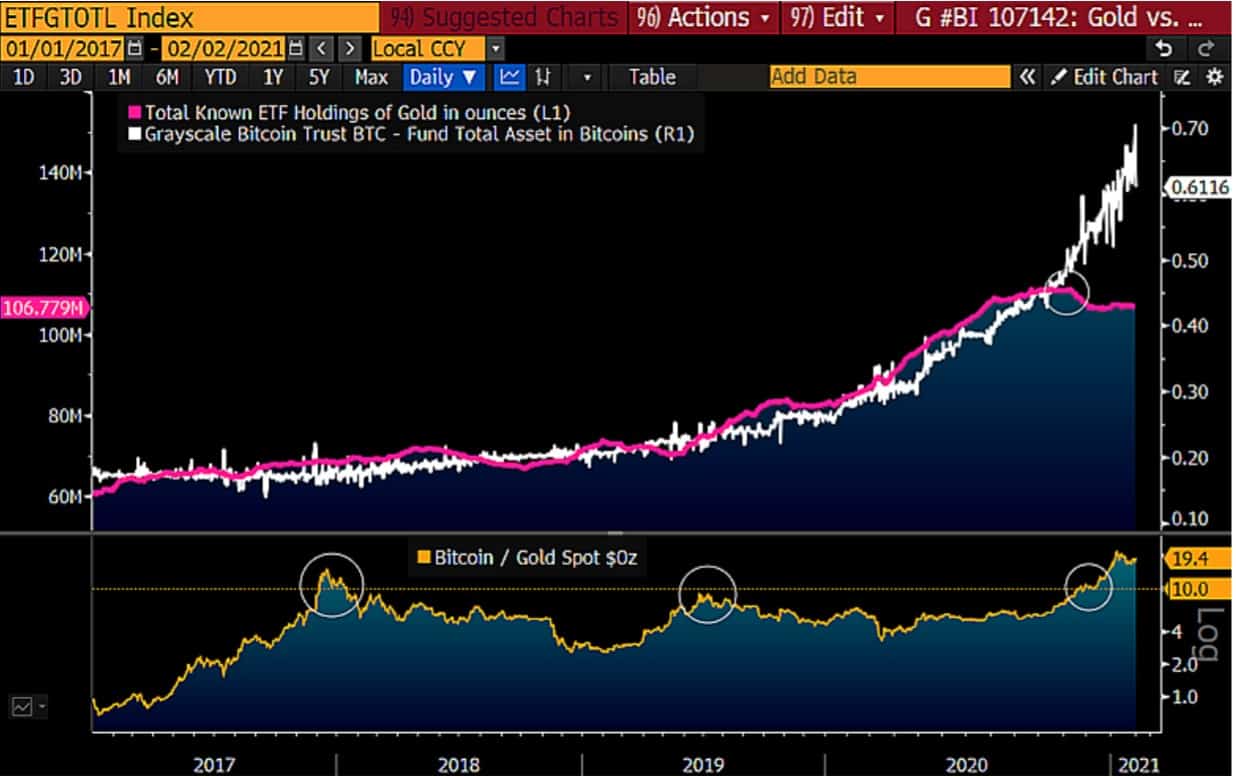Click the undo arrow at top right

pyautogui.click(x=1163, y=47)
